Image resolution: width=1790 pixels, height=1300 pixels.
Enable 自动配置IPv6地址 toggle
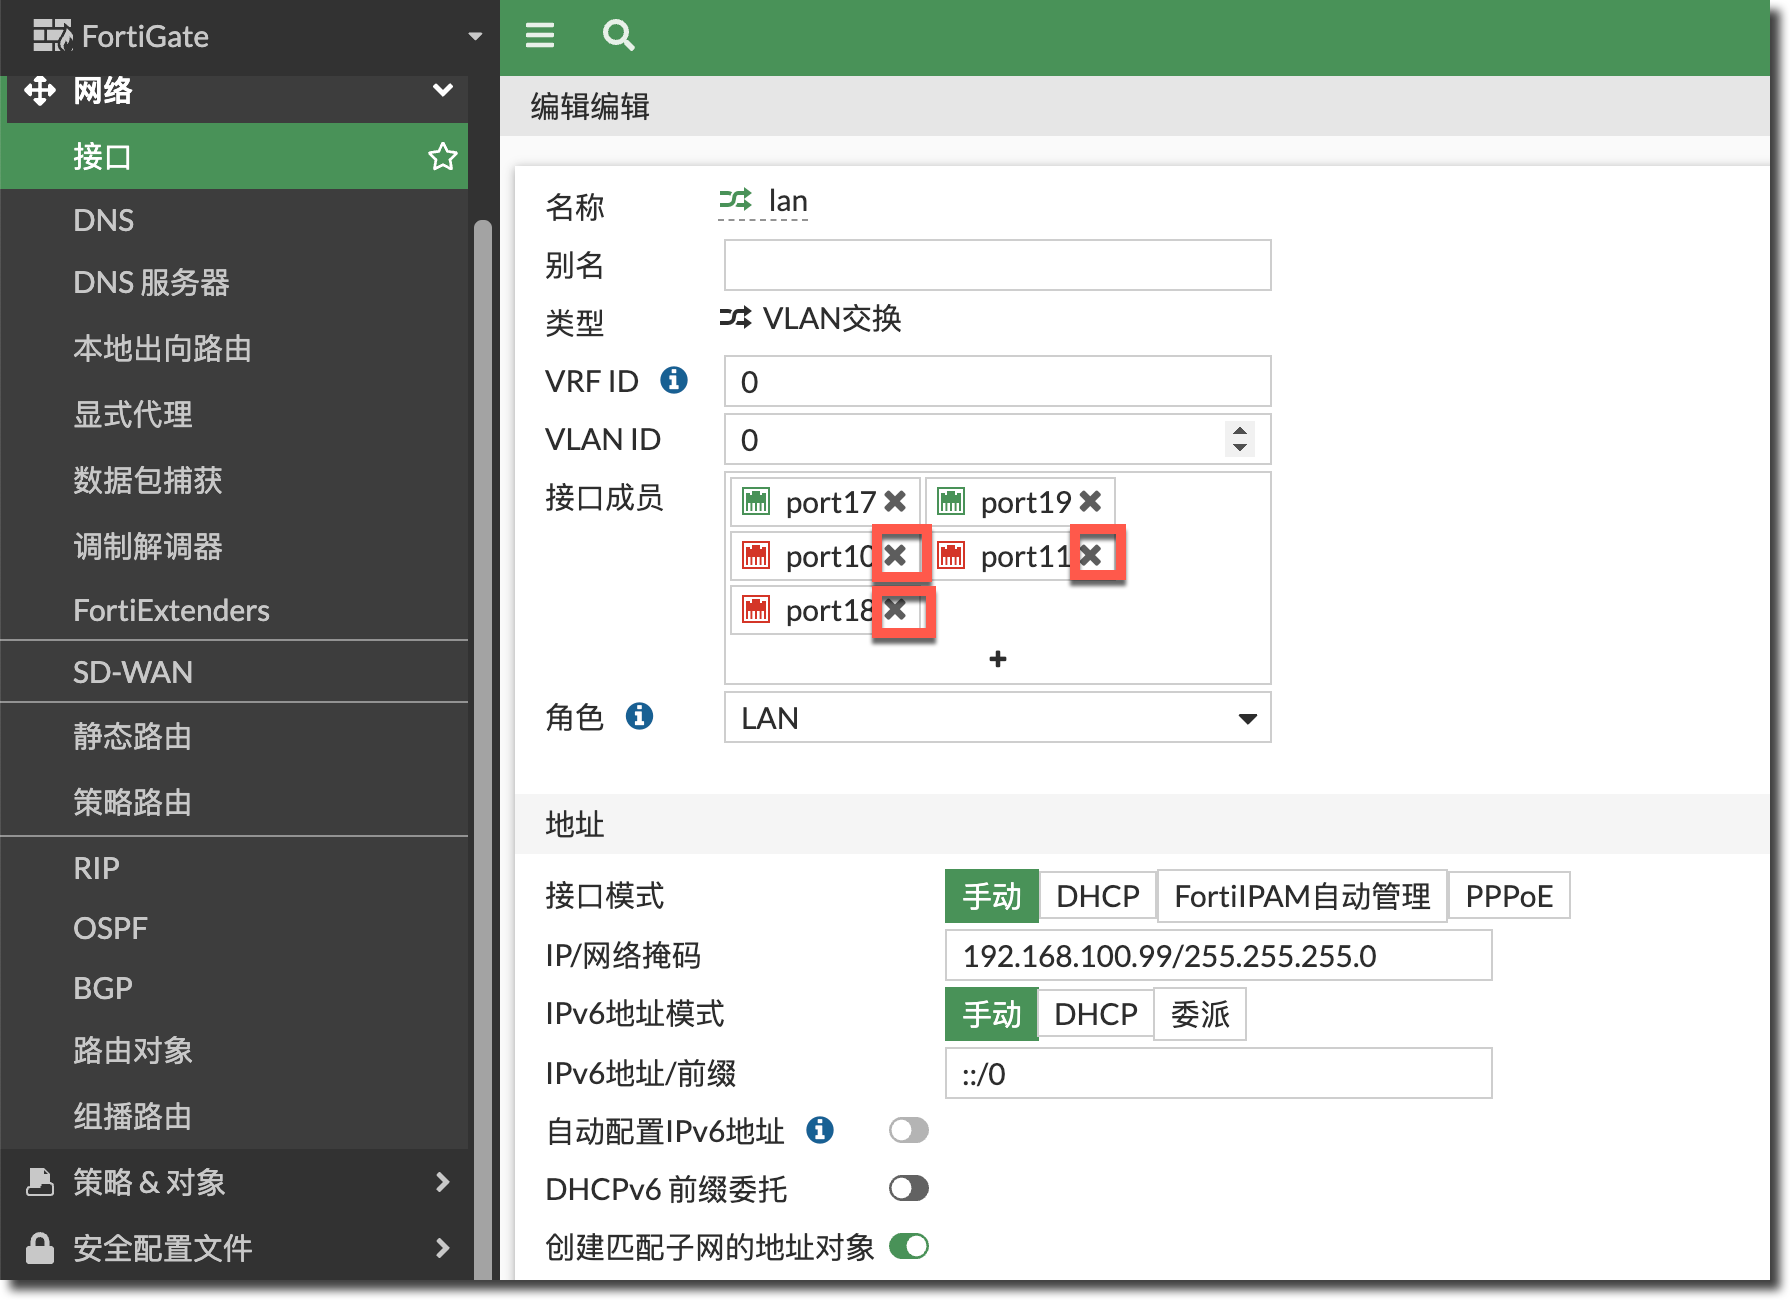908,1130
